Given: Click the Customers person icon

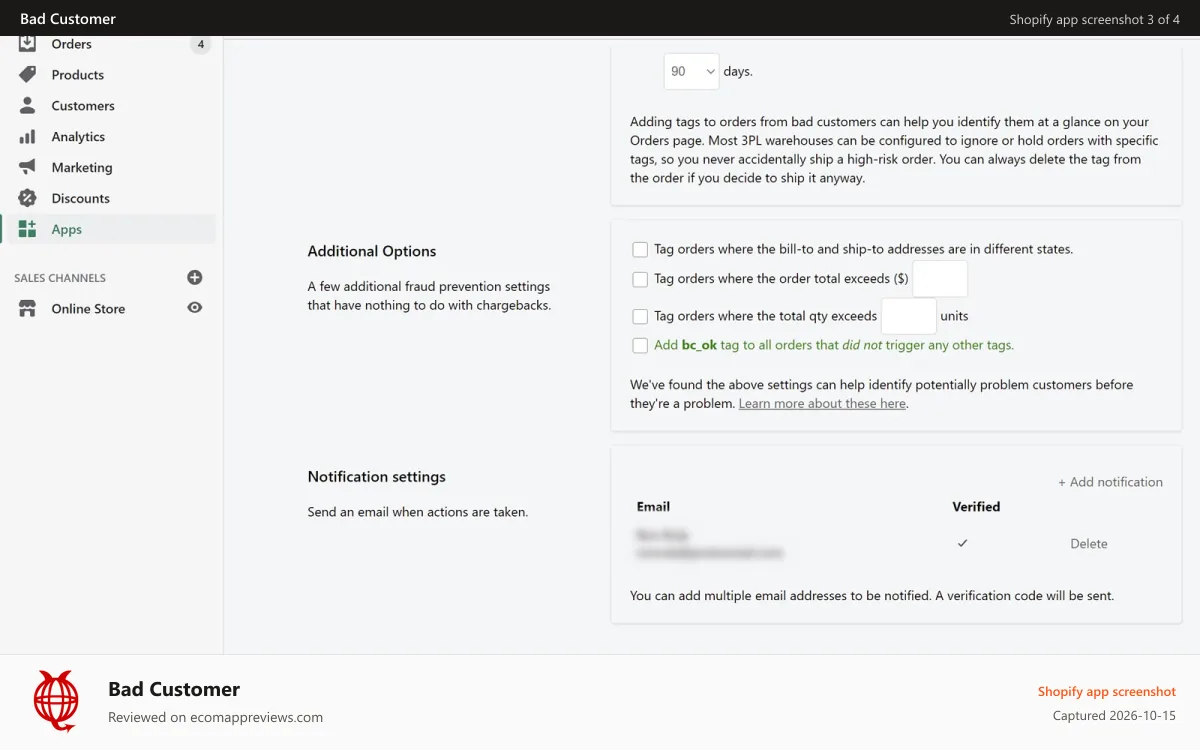Looking at the screenshot, I should 28,106.
